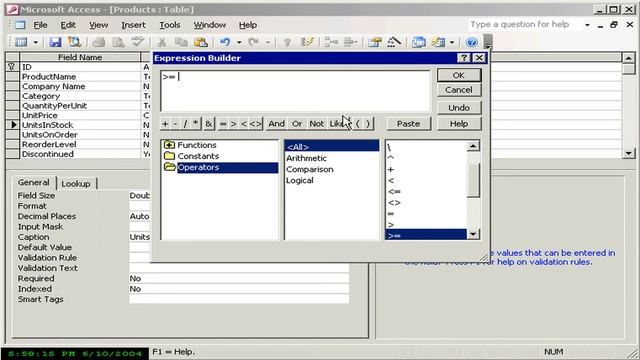Open the Help menu
640x360 pixels.
(x=248, y=25)
